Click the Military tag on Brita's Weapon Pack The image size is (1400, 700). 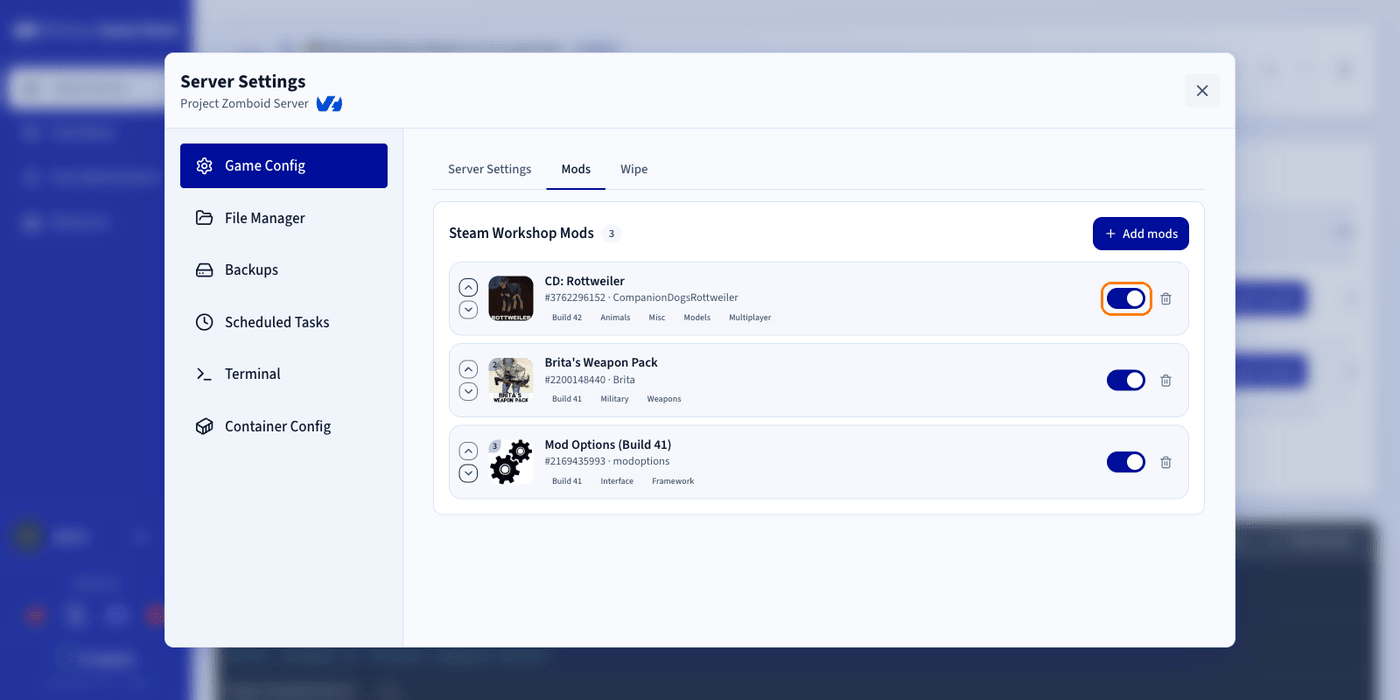click(x=615, y=399)
